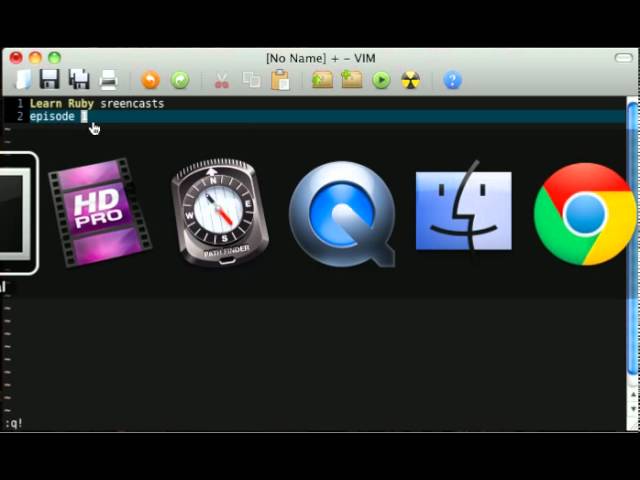Switch to HD Pro app in switcher
This screenshot has height=480, width=640.
[100, 213]
